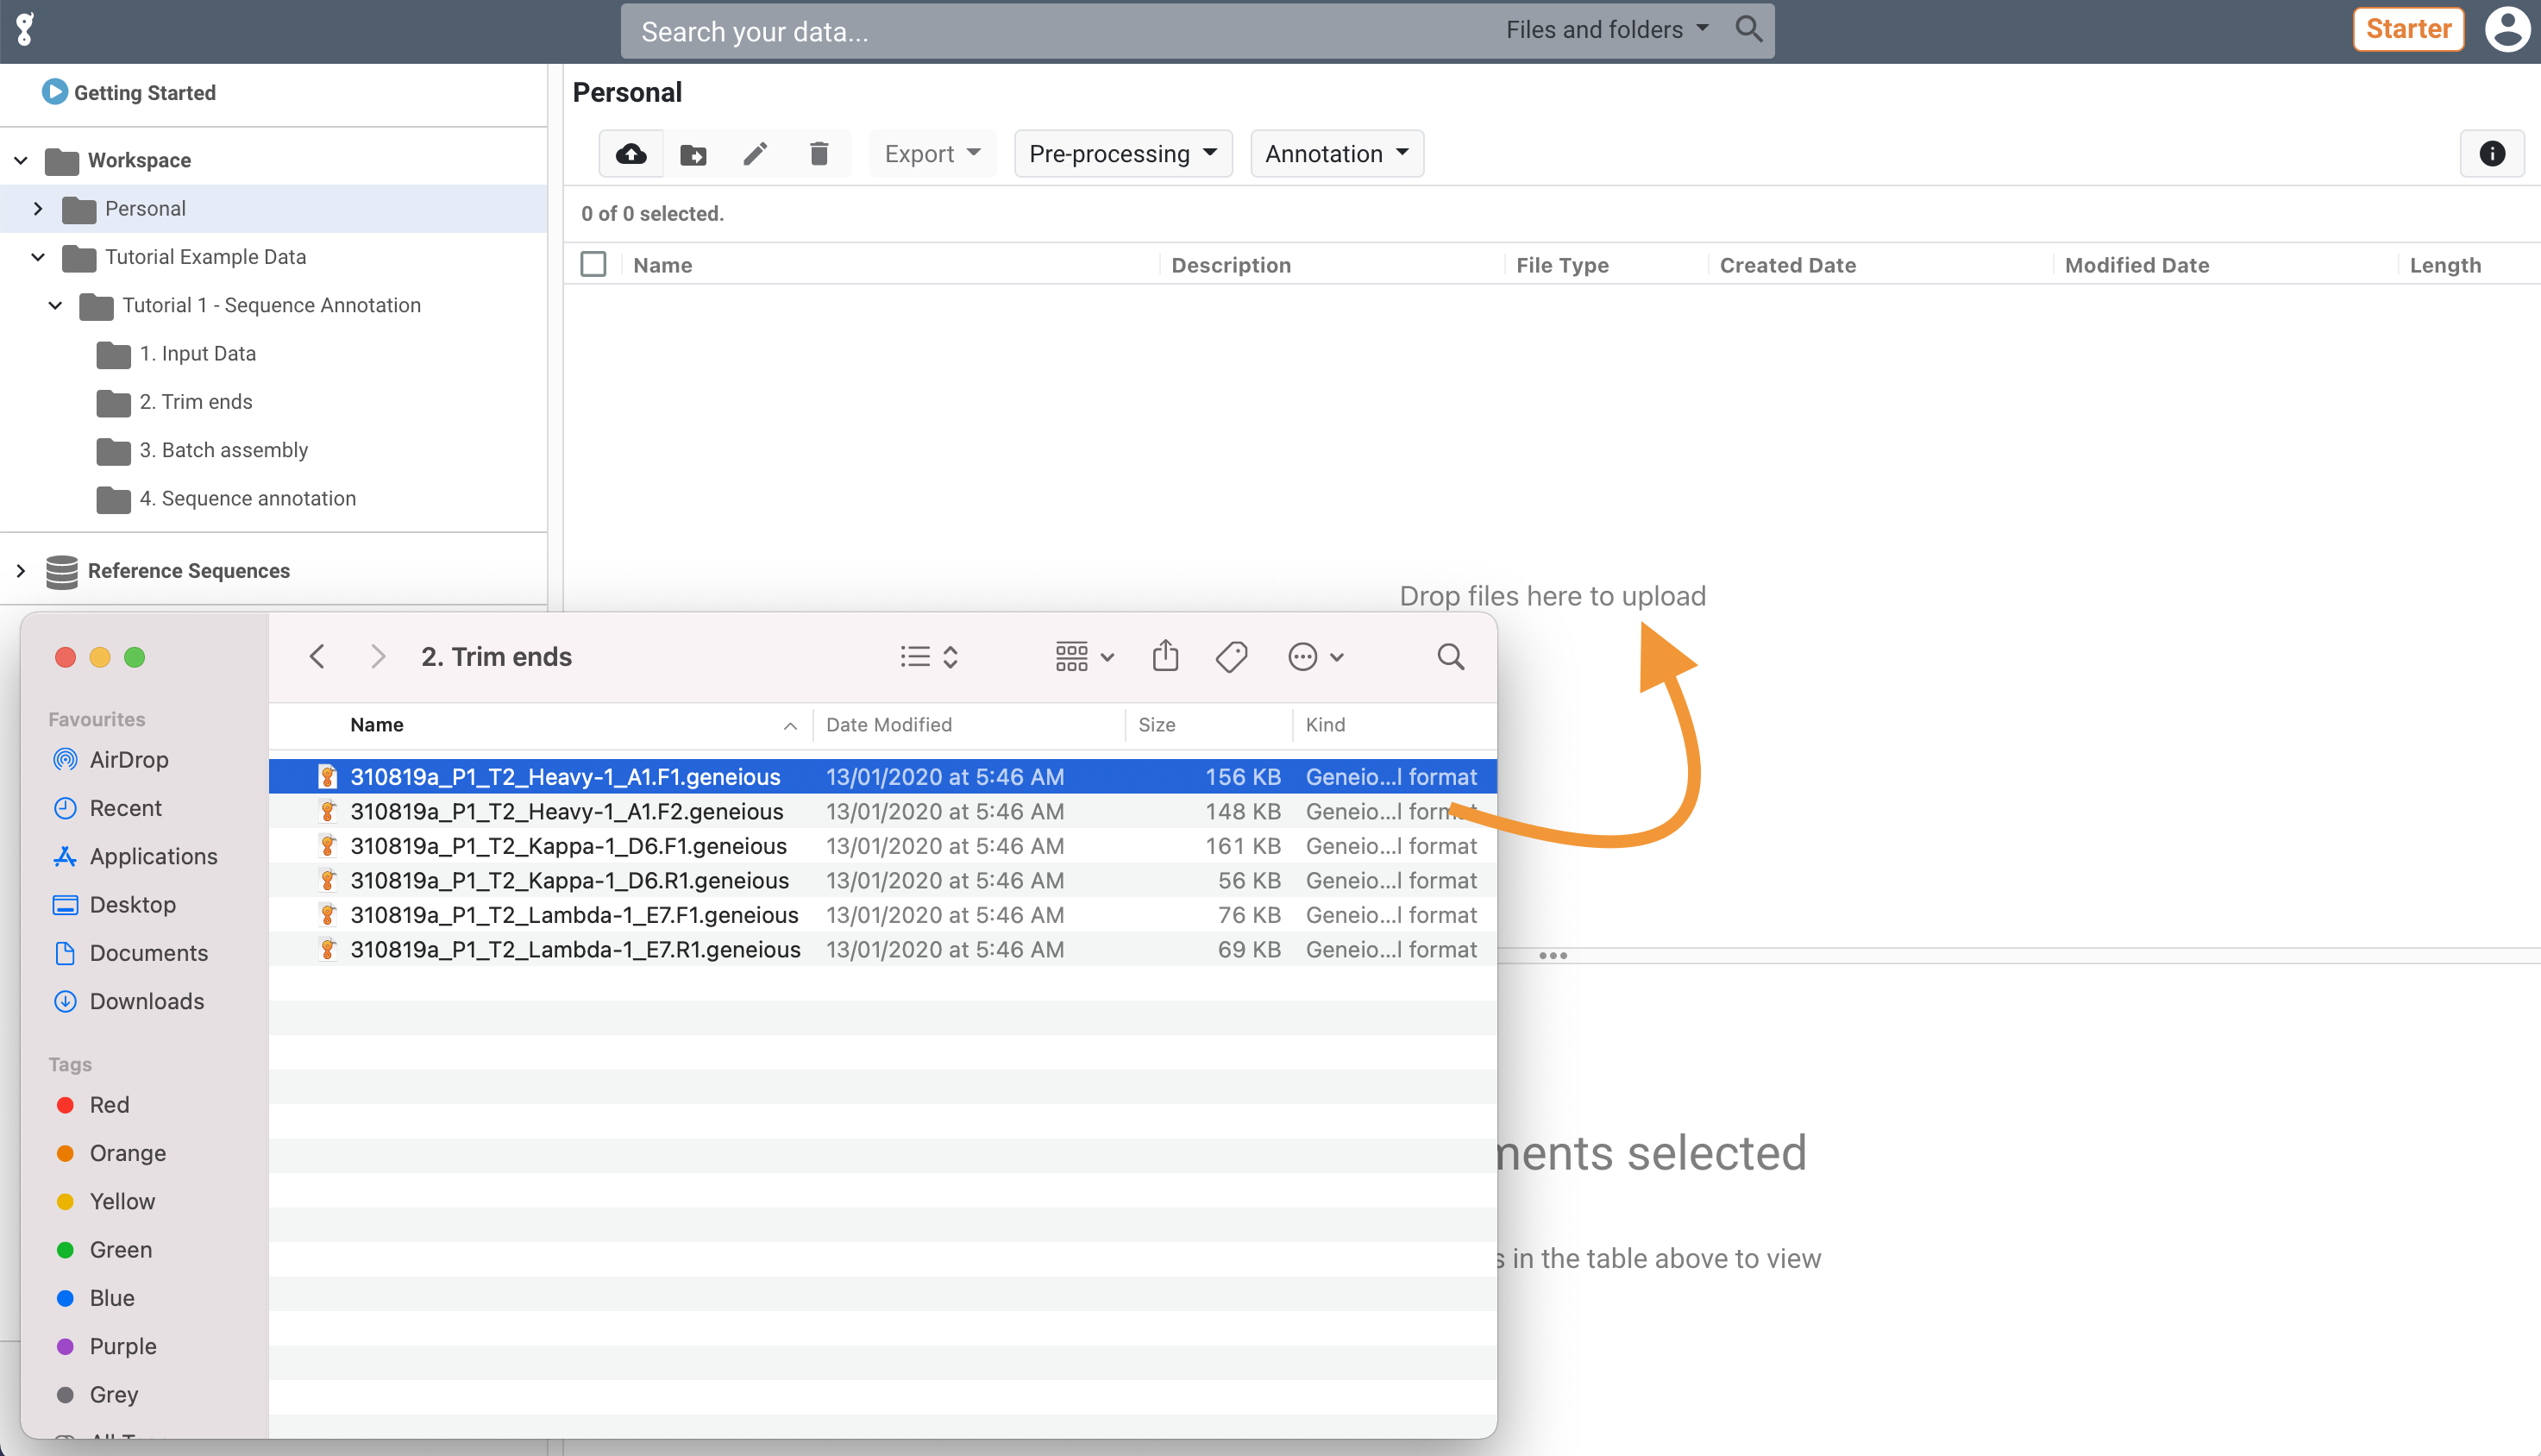This screenshot has height=1456, width=2541.
Task: Select the 2. Trim ends folder in tree
Action: 196,402
